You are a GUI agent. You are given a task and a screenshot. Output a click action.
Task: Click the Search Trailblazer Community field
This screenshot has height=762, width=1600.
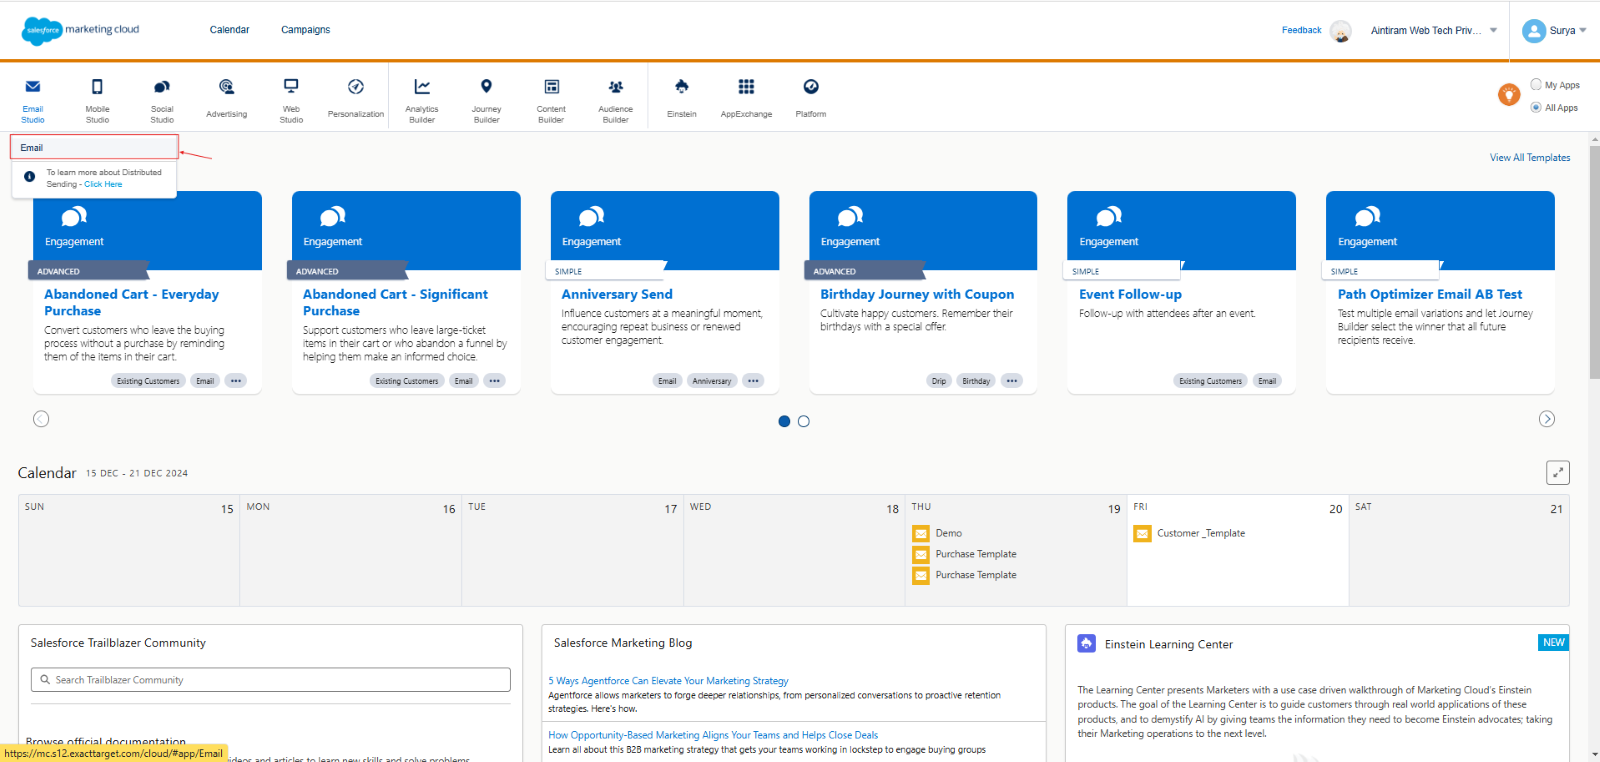tap(270, 680)
